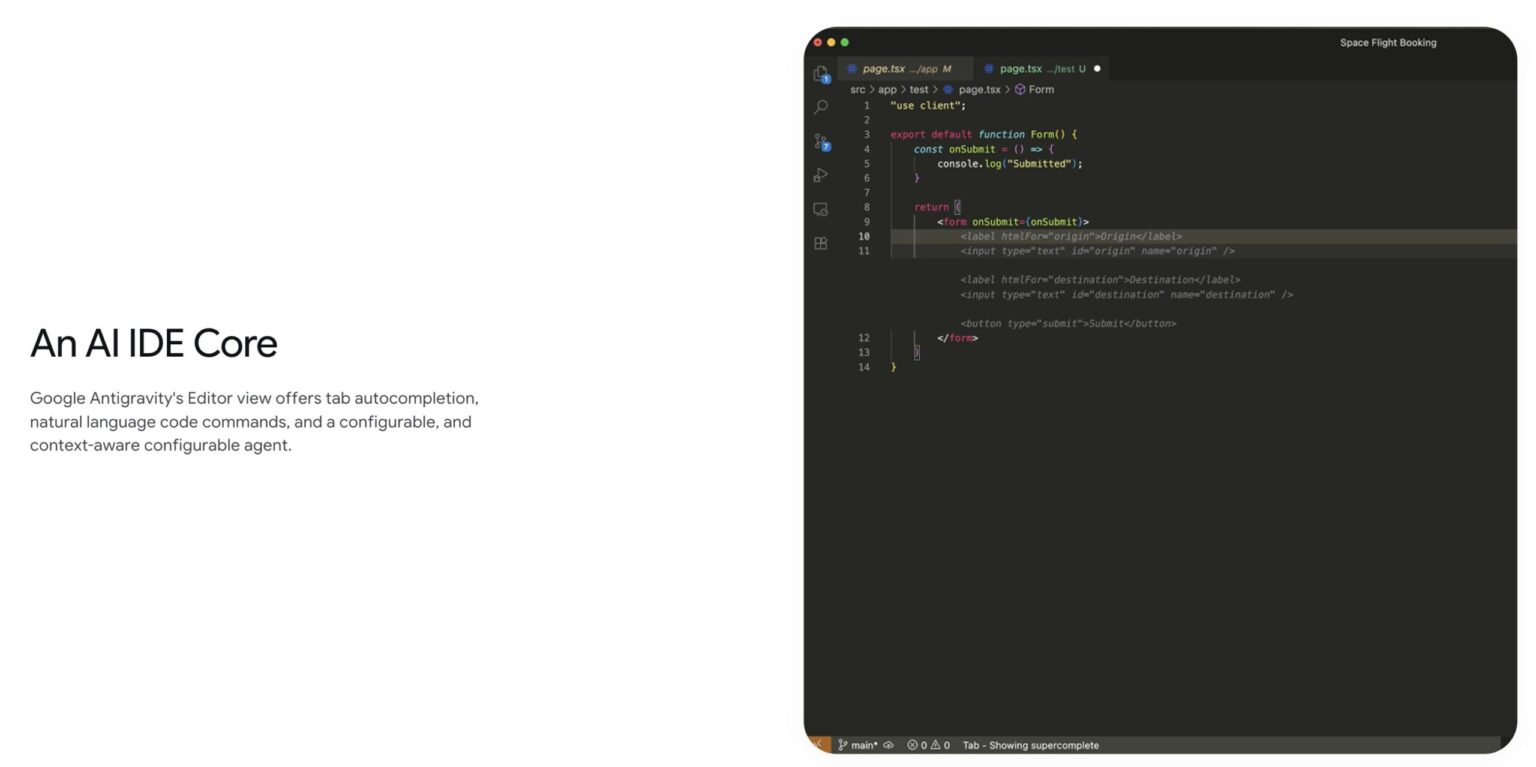Click the unsaved dot on test page.tsx tab
Screen dimensions: 1536x767
coord(1097,69)
